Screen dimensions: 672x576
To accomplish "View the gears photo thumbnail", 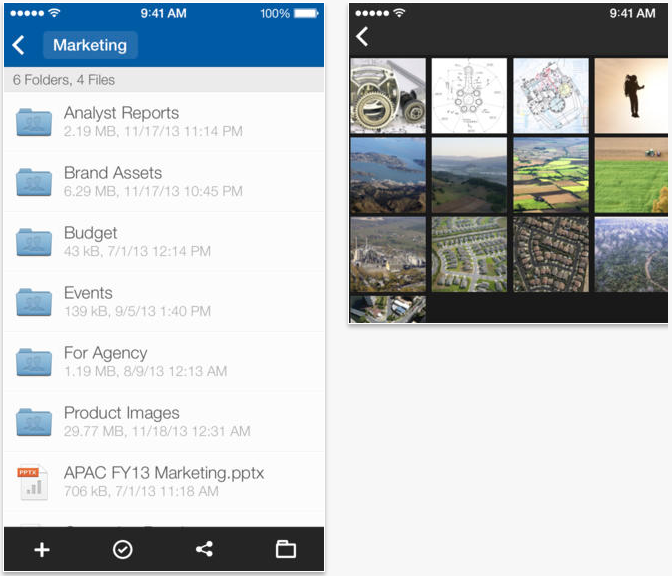I will point(388,95).
